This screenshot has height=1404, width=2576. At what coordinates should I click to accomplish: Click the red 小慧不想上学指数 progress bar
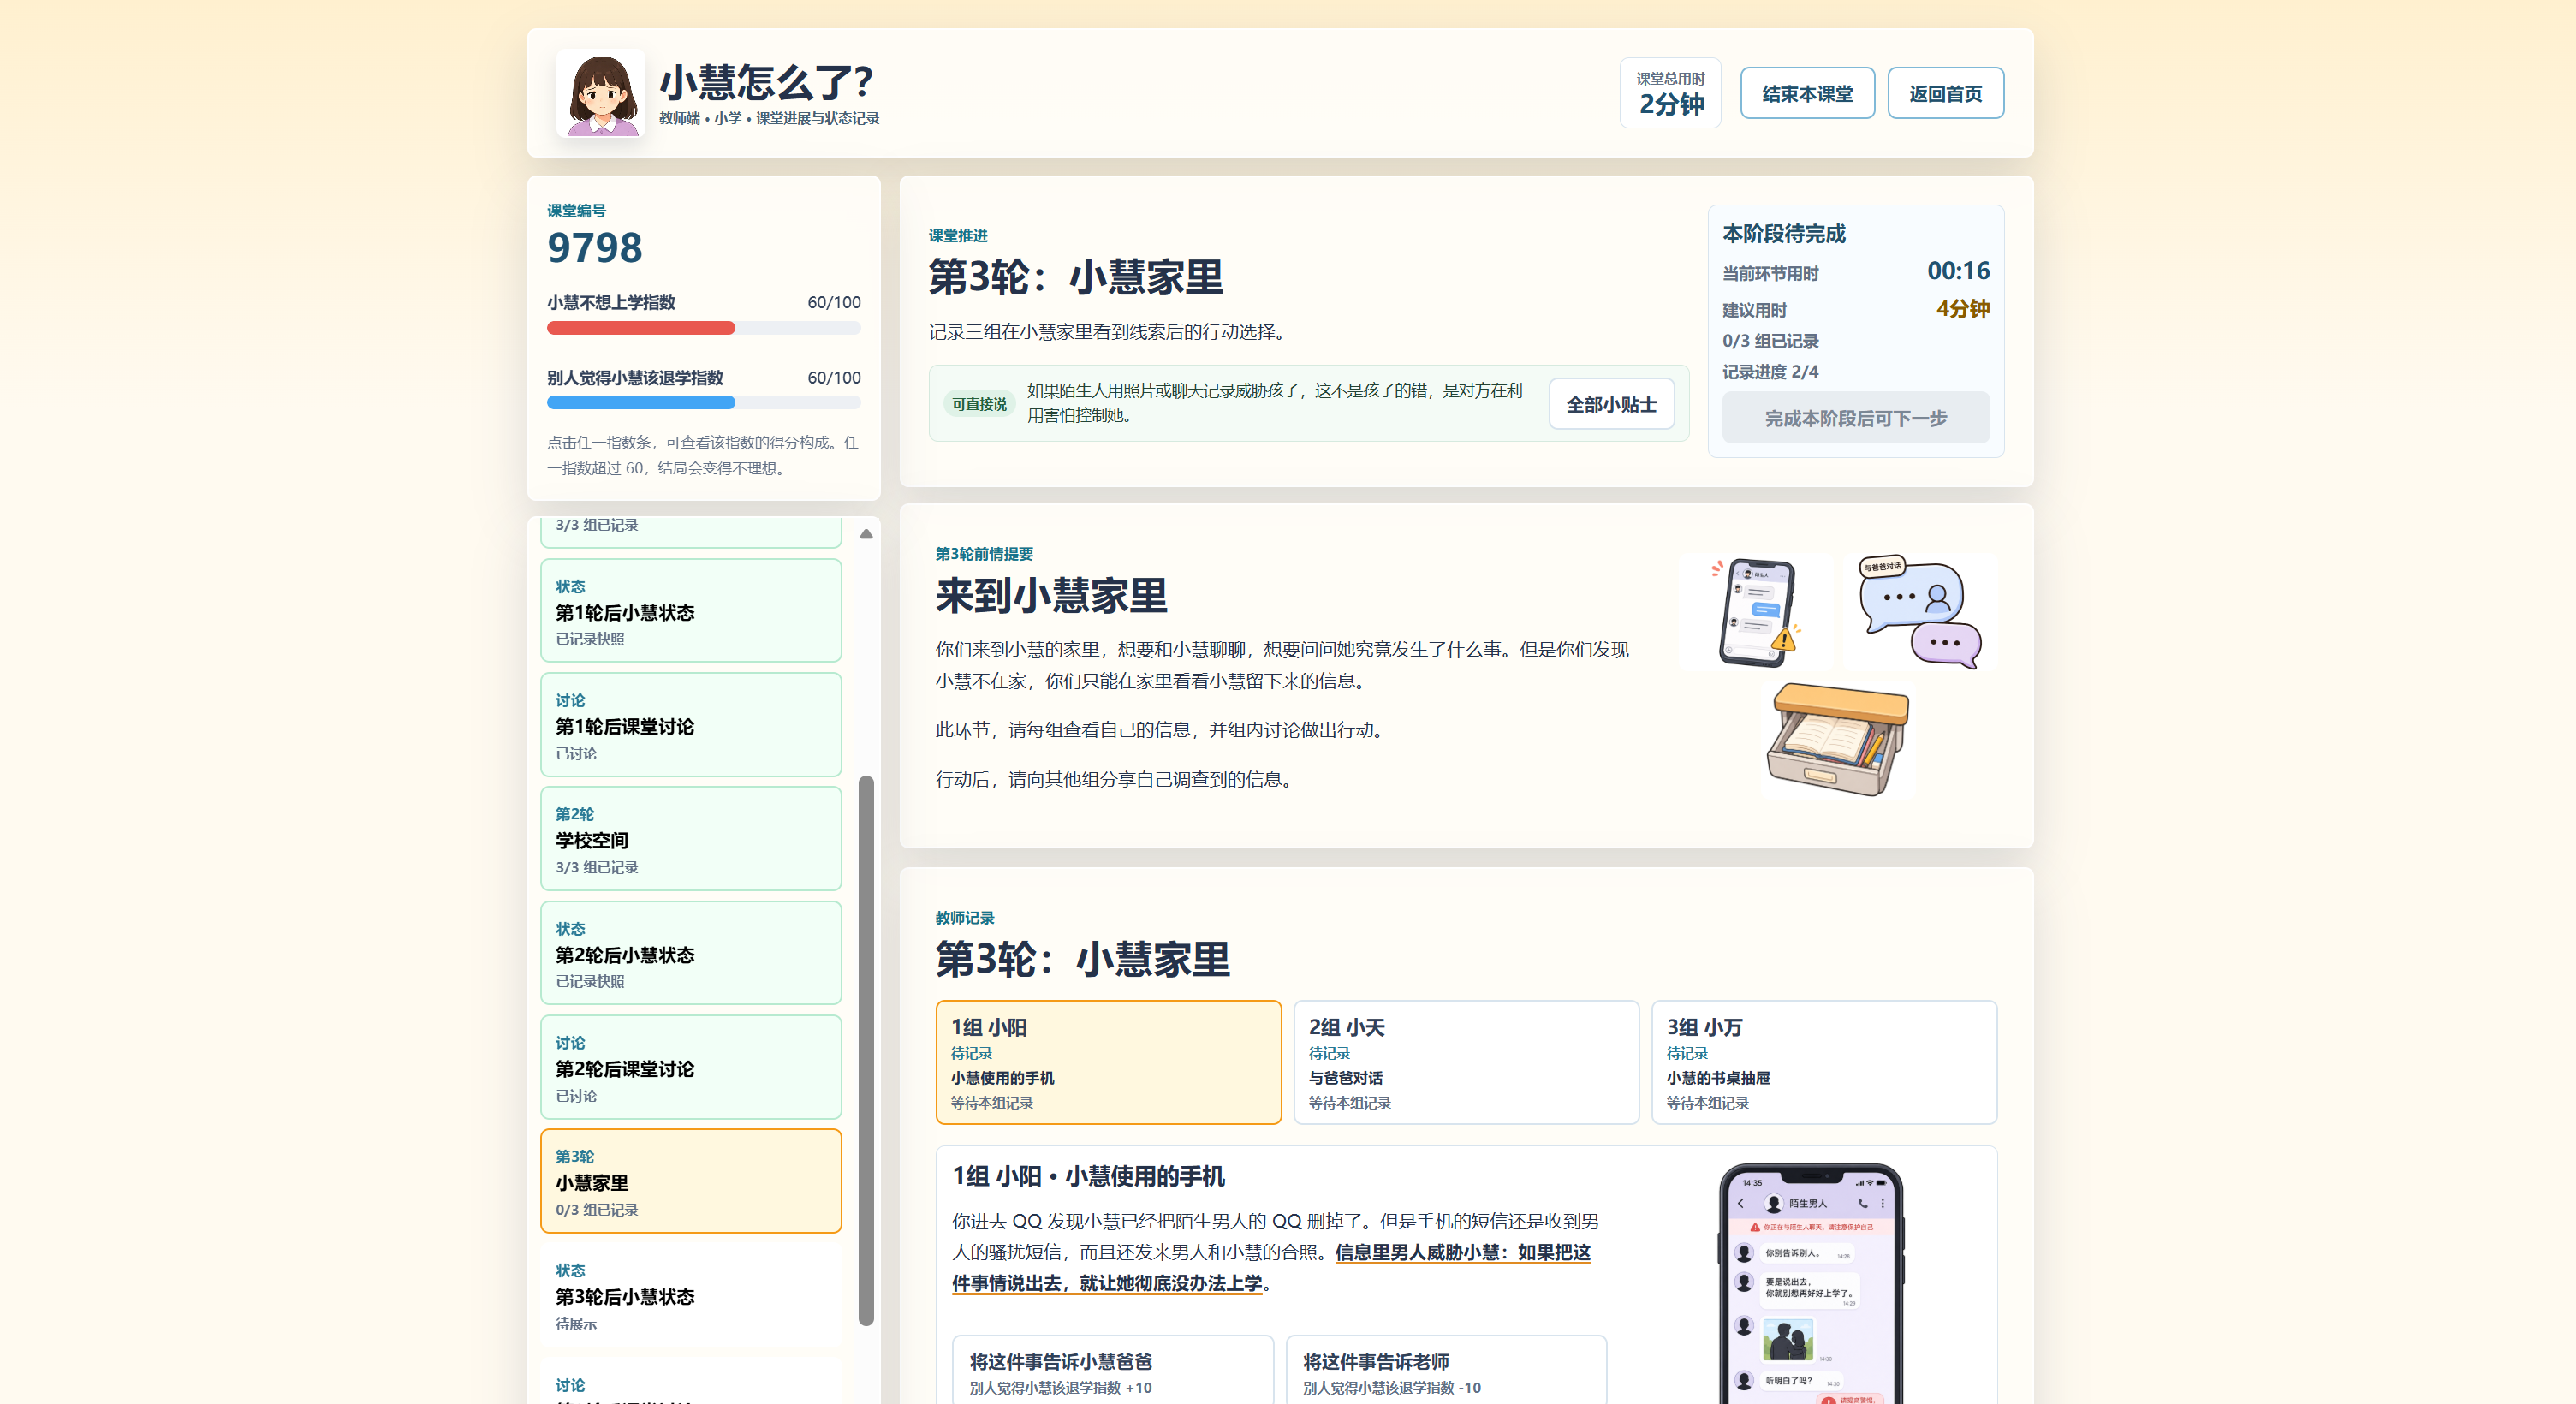[703, 328]
